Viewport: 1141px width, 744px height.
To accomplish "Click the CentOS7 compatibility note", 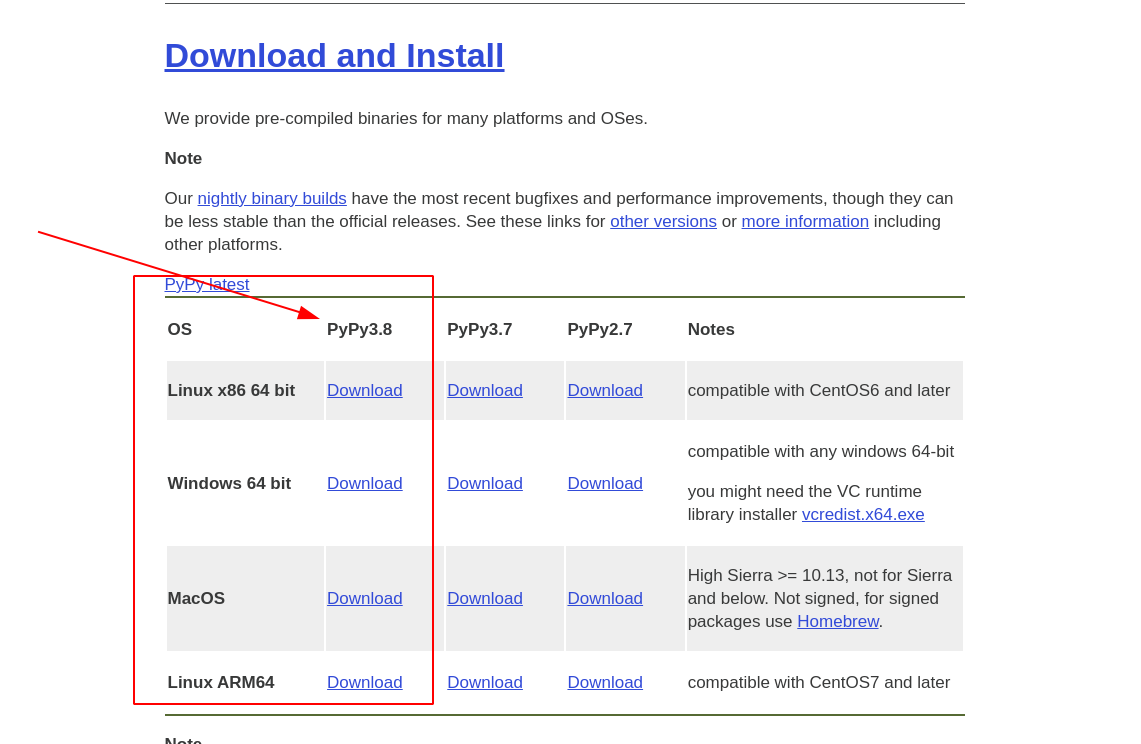I will [x=819, y=683].
